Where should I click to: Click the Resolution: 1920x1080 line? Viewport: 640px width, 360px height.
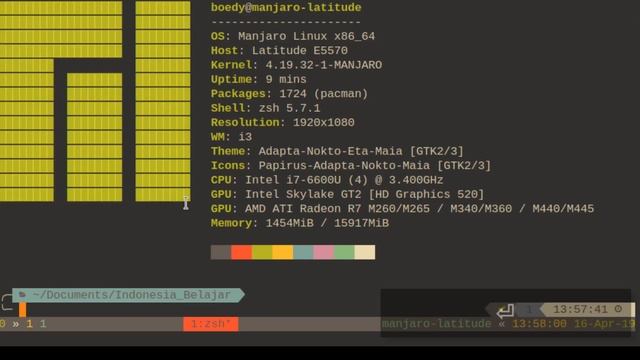[x=282, y=122]
